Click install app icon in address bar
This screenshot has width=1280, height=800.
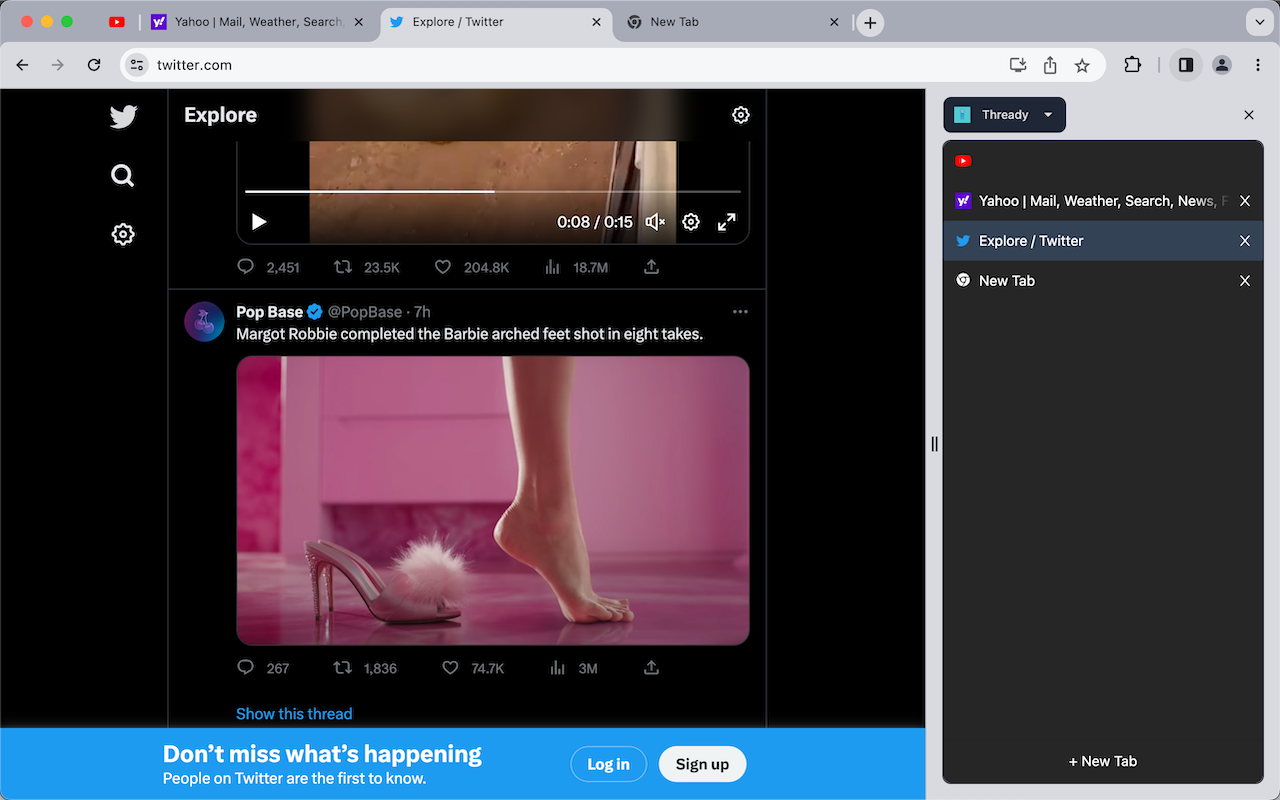click(x=1018, y=65)
